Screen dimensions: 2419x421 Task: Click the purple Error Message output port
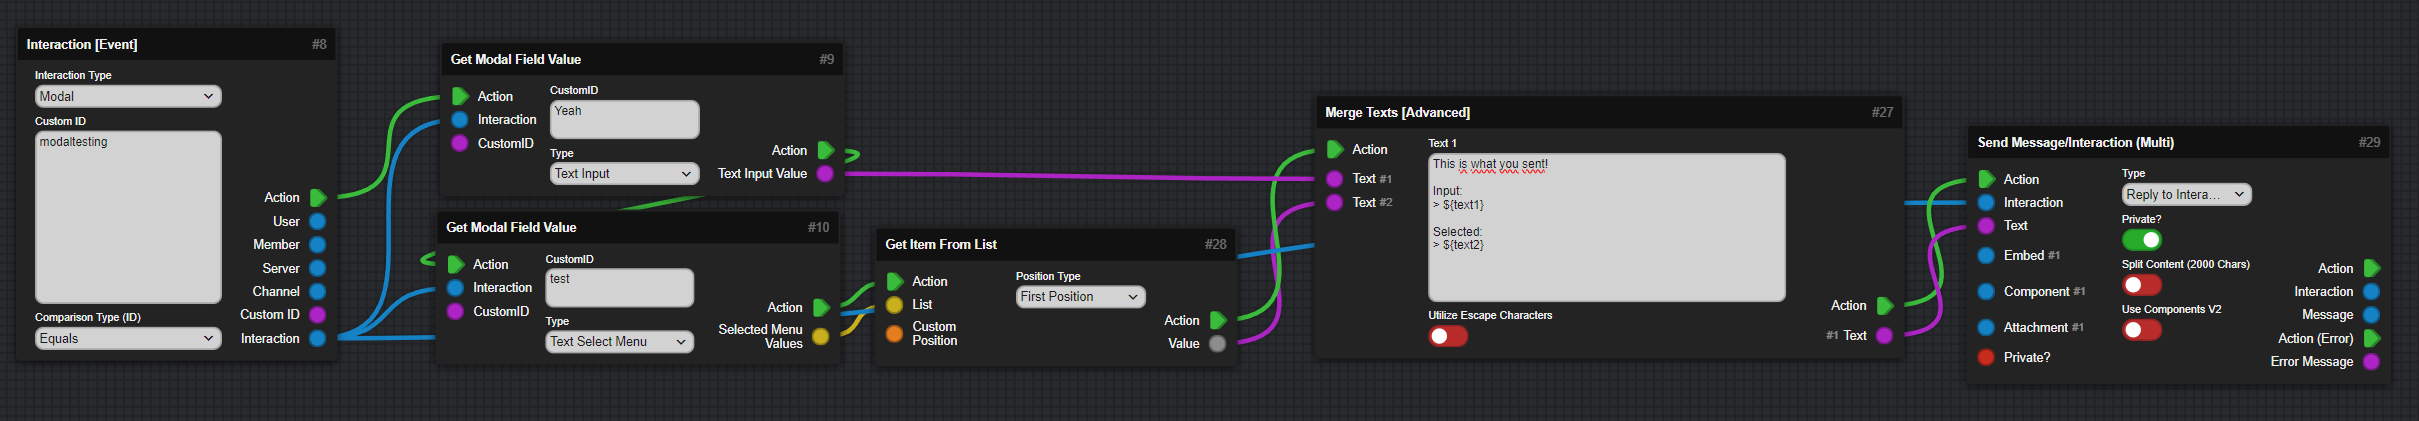pos(2371,361)
